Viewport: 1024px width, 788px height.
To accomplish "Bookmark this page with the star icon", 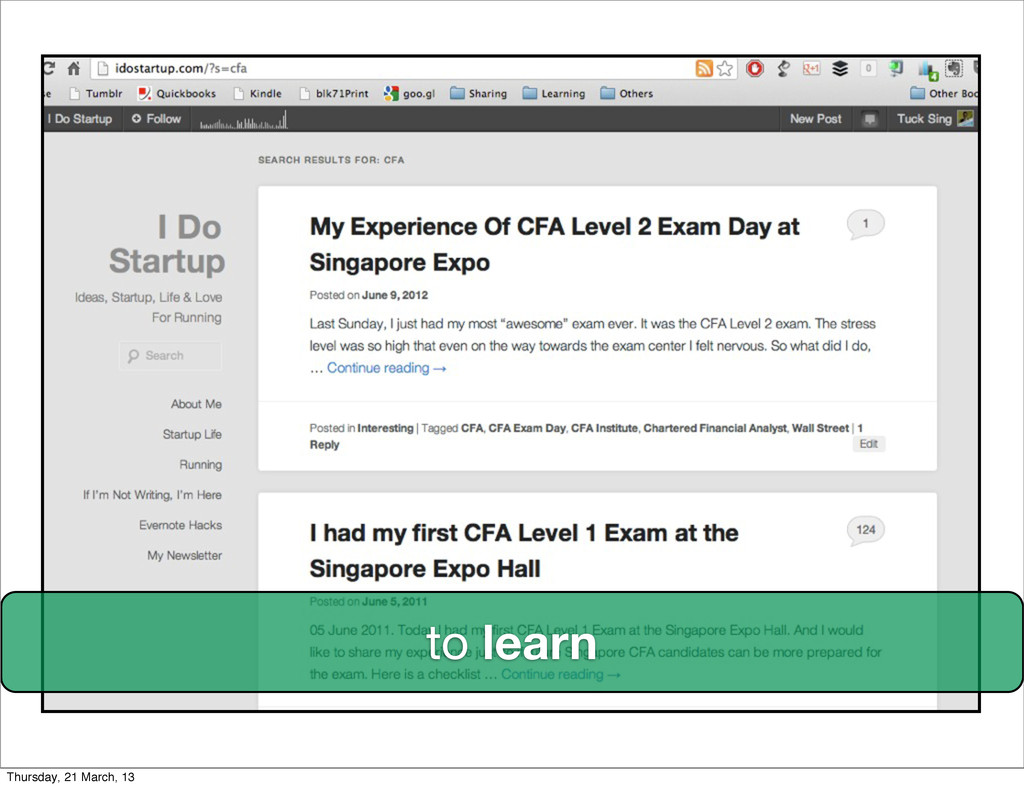I will (x=724, y=68).
